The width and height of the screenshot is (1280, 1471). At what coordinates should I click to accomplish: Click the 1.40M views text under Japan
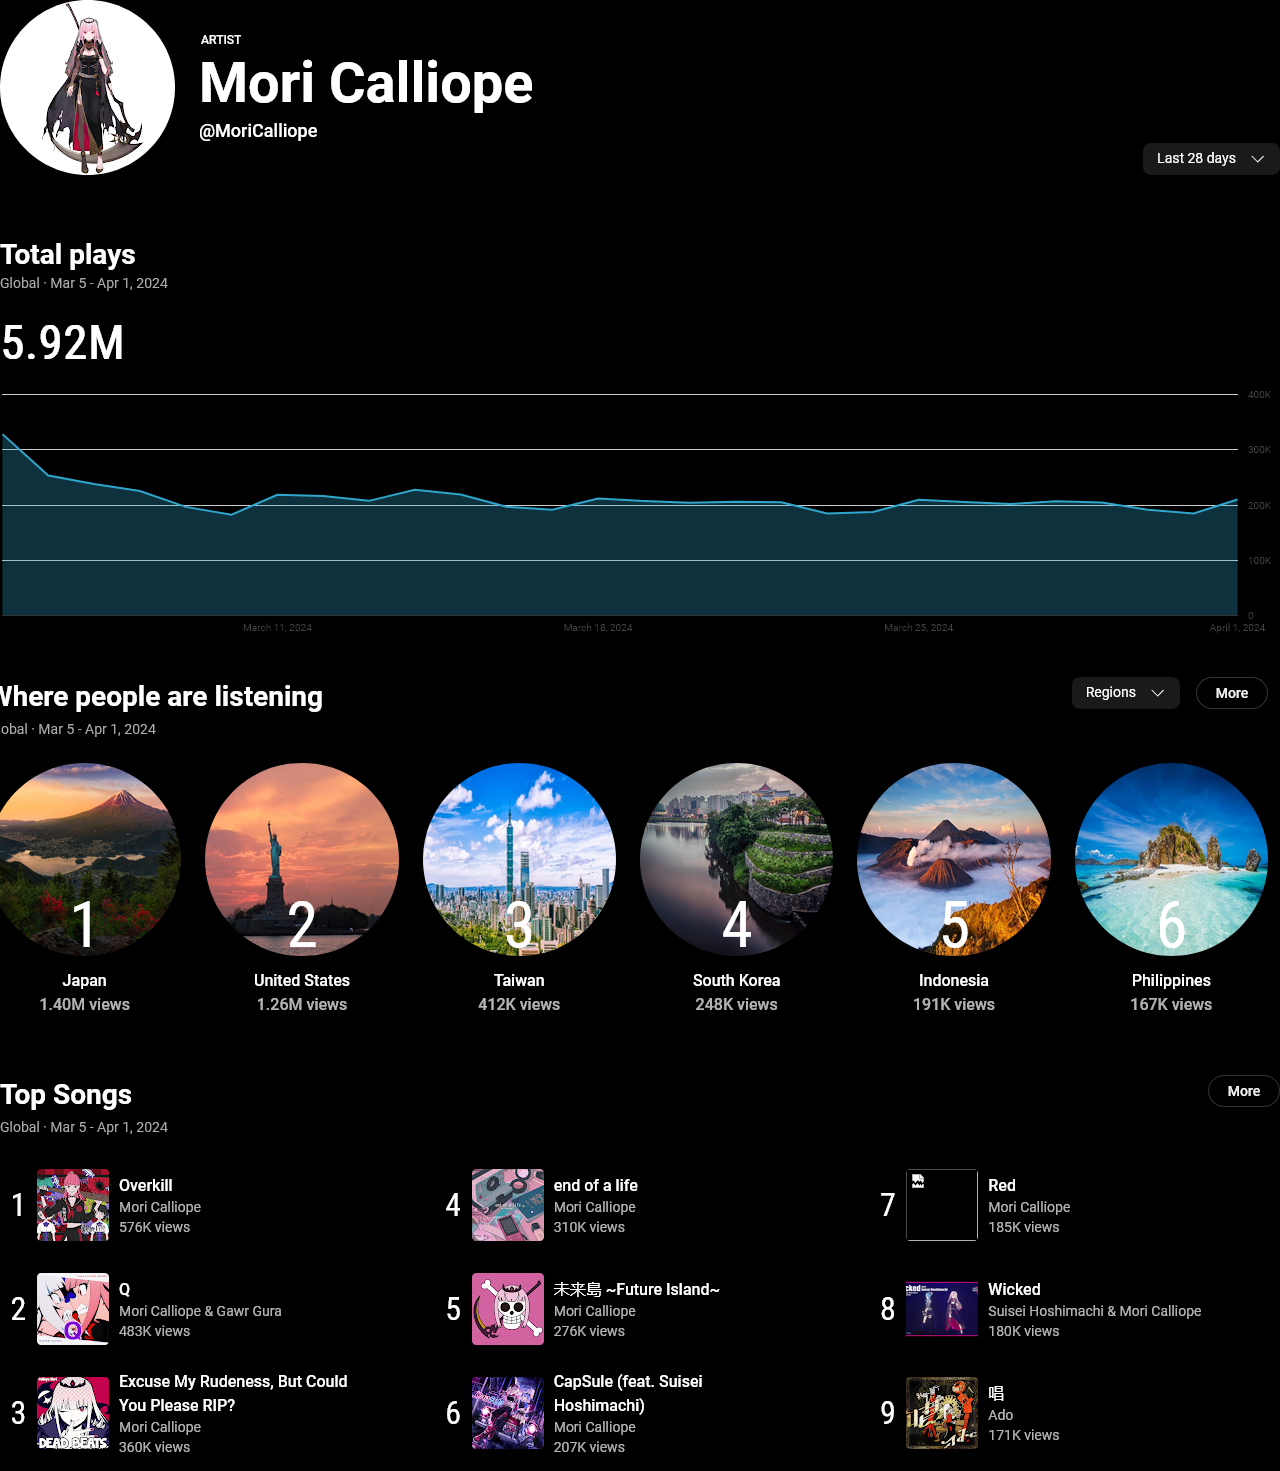coord(85,1004)
